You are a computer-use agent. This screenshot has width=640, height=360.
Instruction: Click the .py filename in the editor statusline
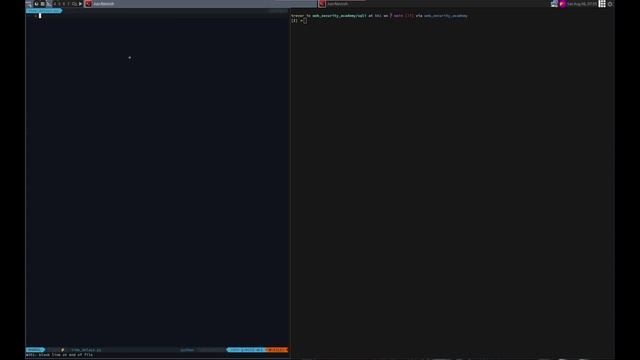point(86,350)
